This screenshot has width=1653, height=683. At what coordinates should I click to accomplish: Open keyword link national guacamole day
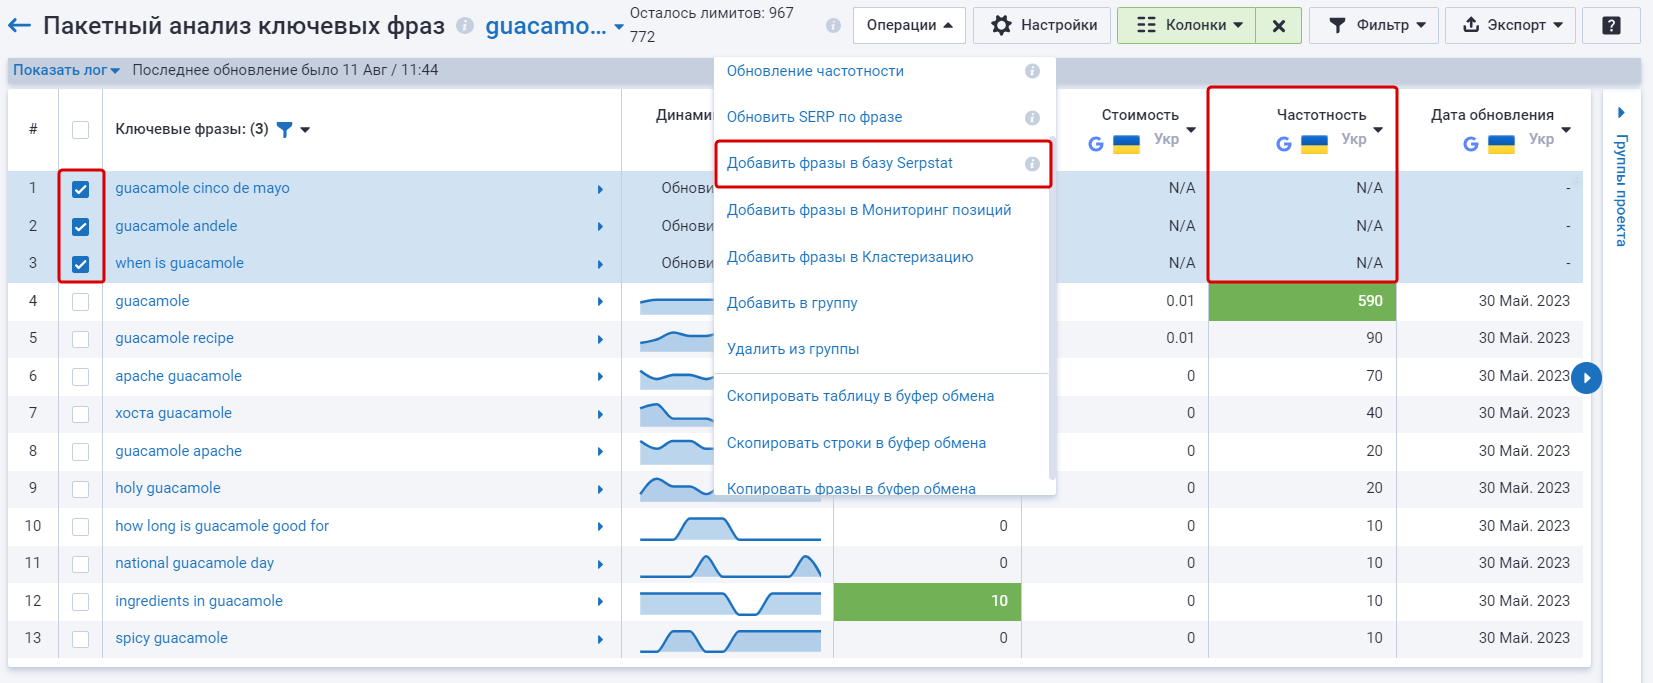[x=194, y=563]
